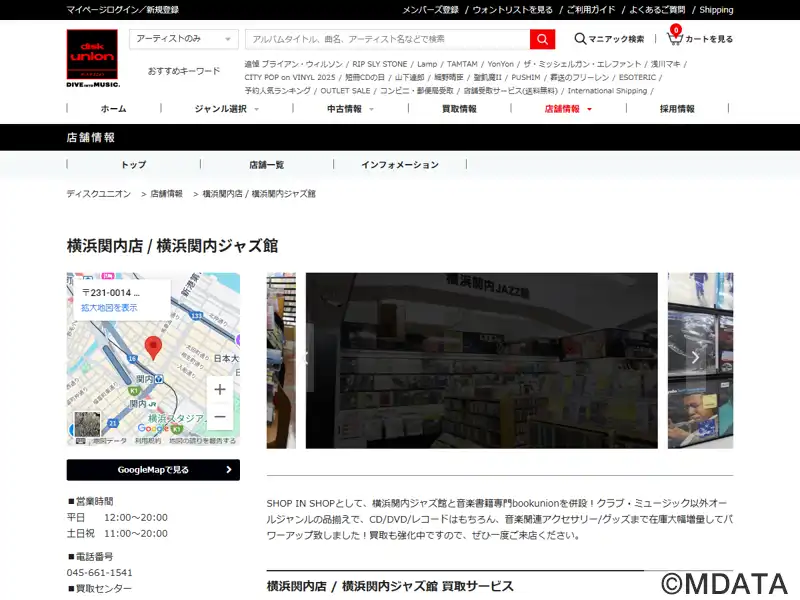800x600 pixels.
Task: Click the red search magnifier button
Action: (x=542, y=39)
